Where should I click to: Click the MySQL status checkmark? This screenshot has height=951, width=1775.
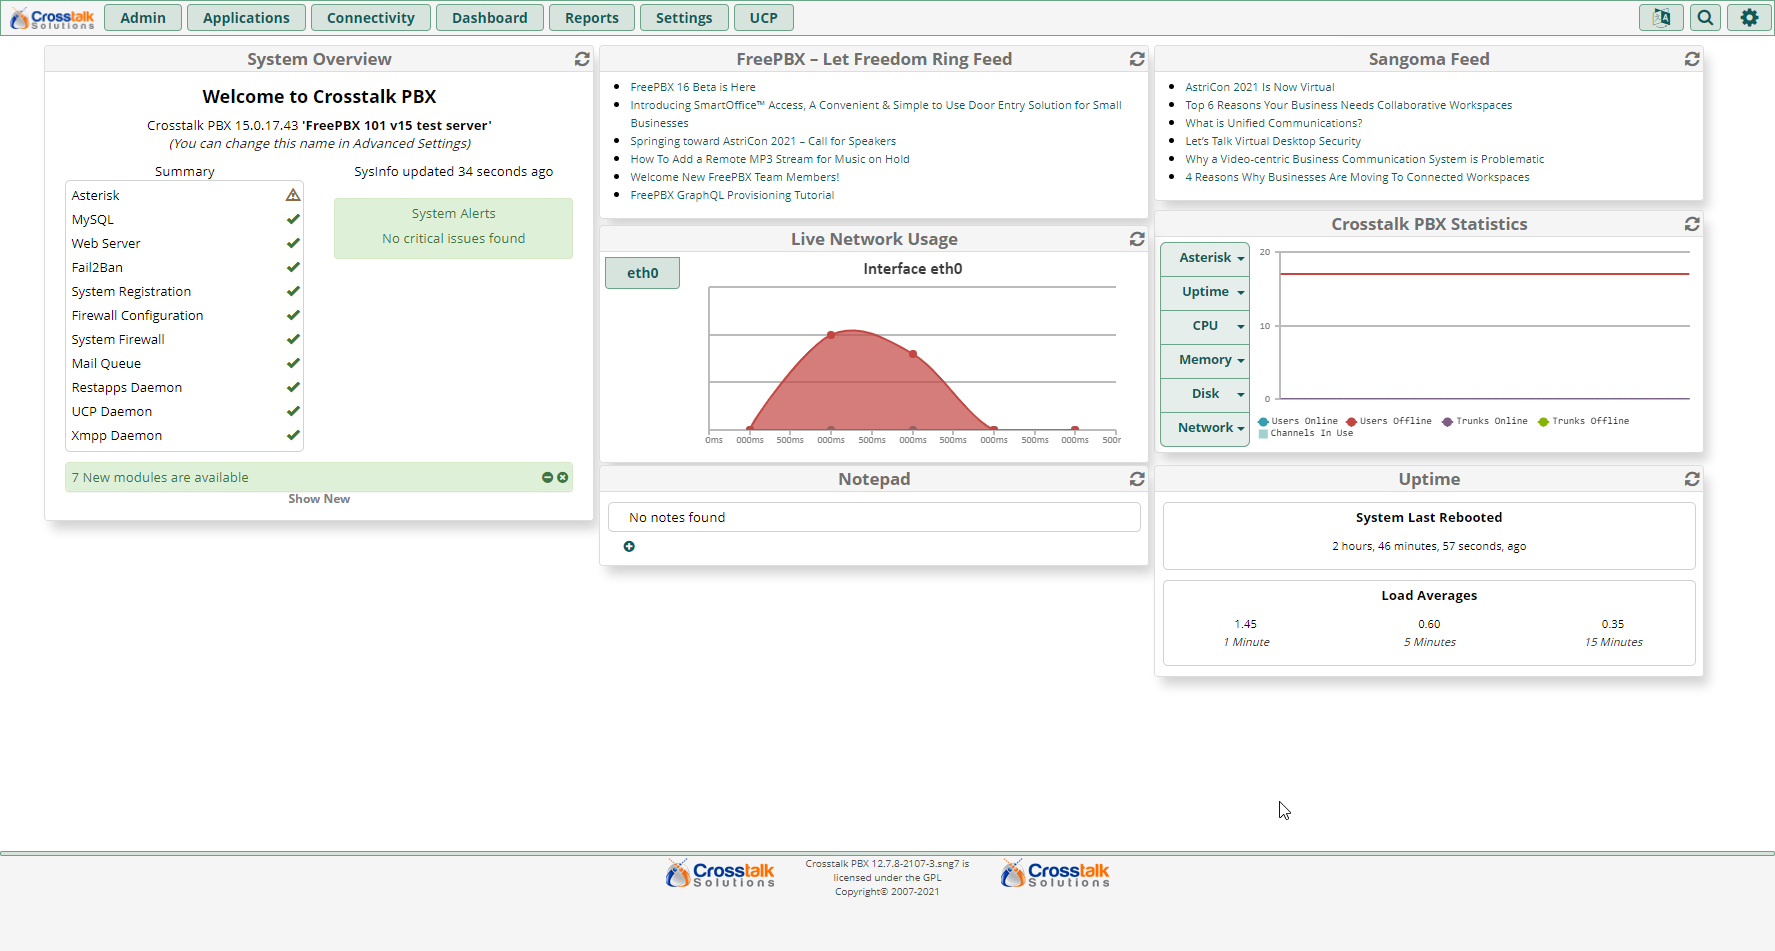[x=293, y=219]
